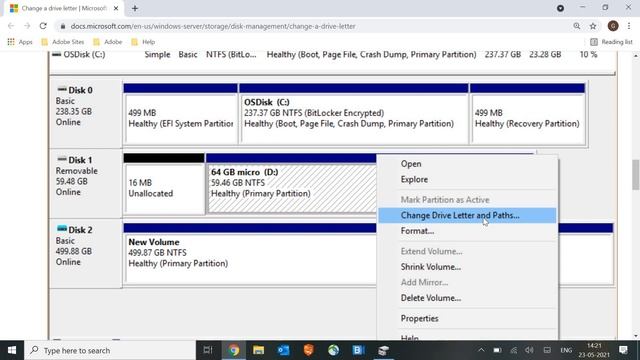
Task: Choose Delete Volume in the context menu
Action: pyautogui.click(x=467, y=298)
